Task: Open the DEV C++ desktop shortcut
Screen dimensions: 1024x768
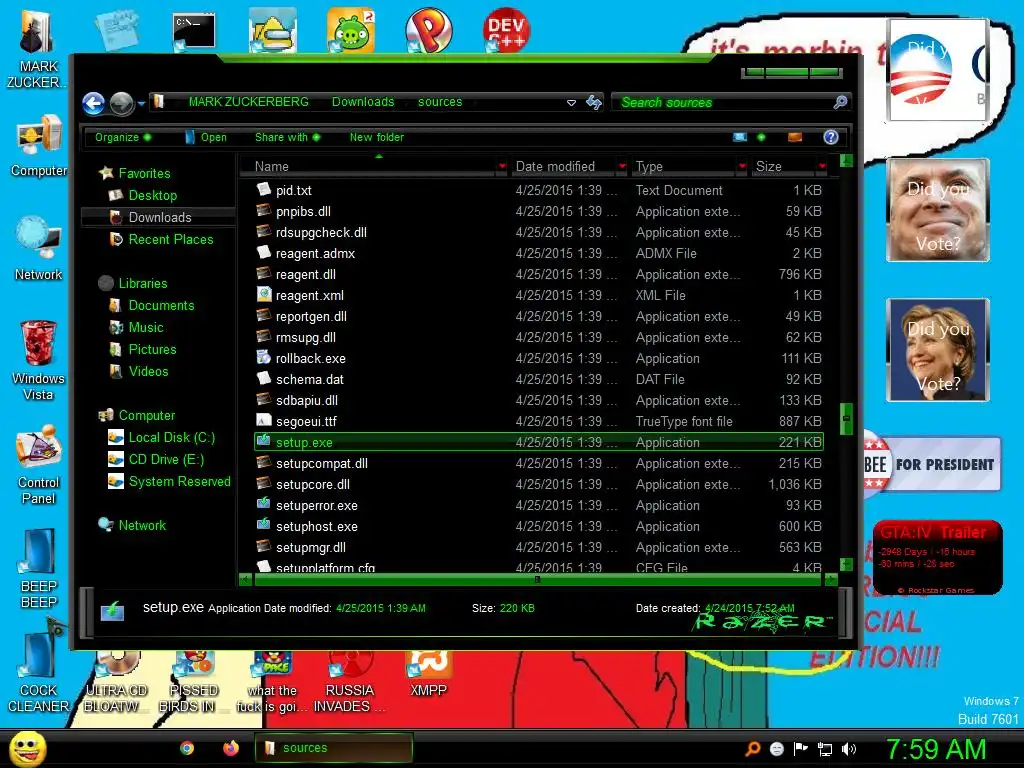Action: point(506,29)
